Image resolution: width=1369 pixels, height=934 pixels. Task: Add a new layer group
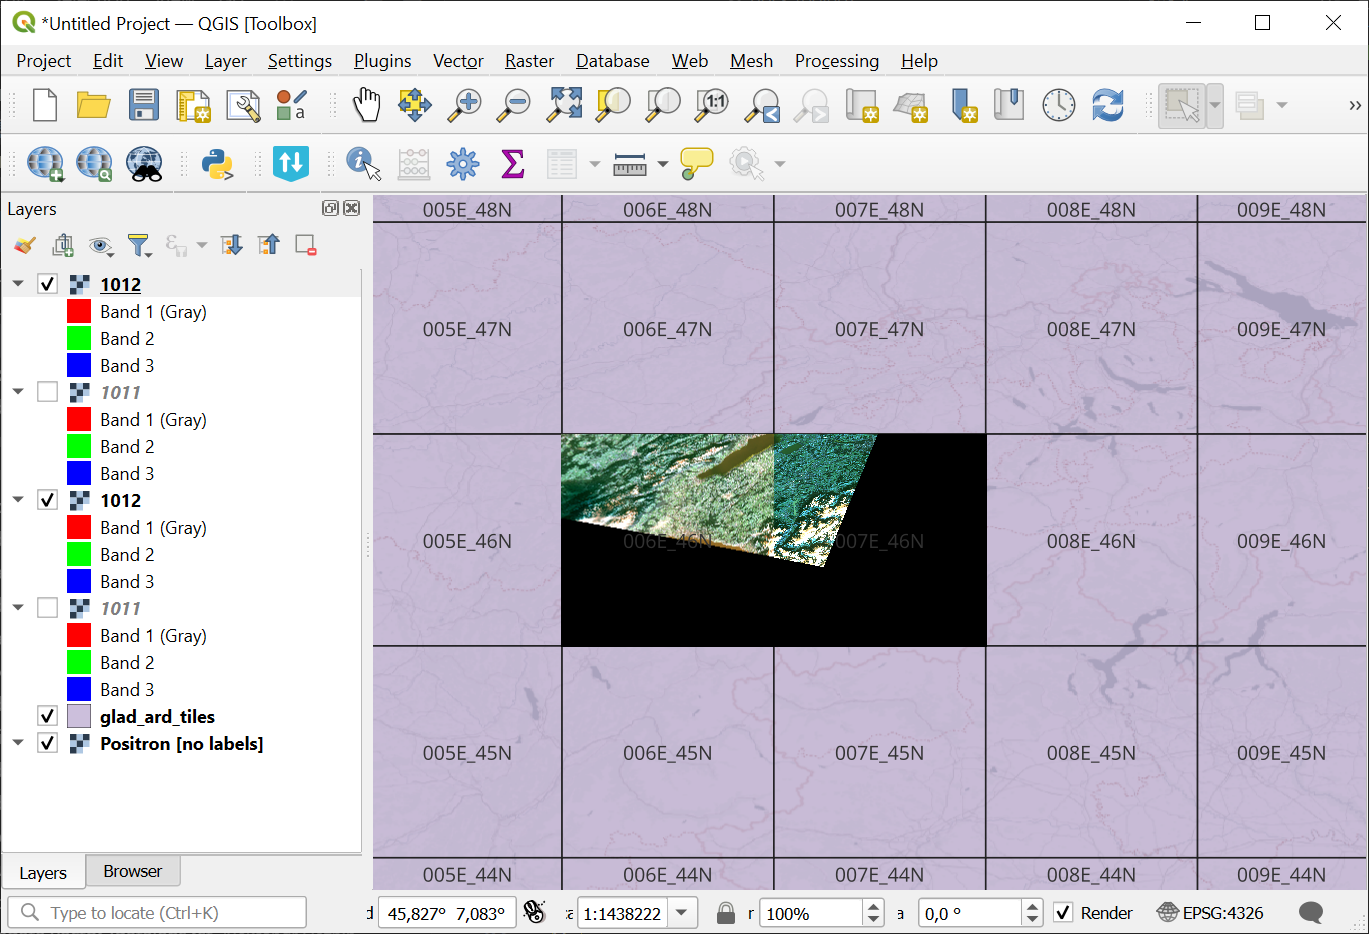63,245
